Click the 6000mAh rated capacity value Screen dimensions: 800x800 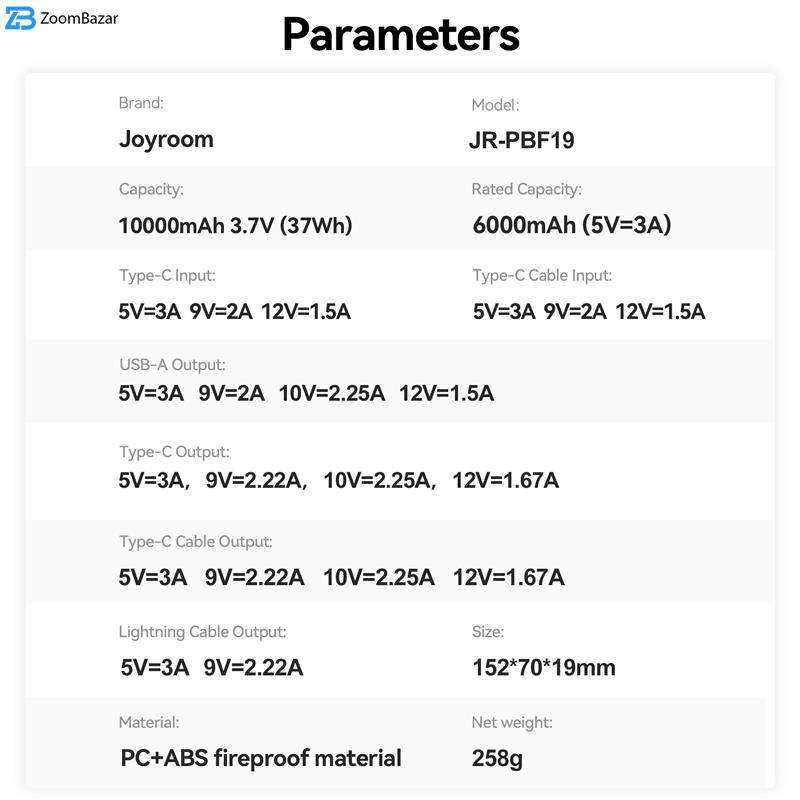click(571, 225)
